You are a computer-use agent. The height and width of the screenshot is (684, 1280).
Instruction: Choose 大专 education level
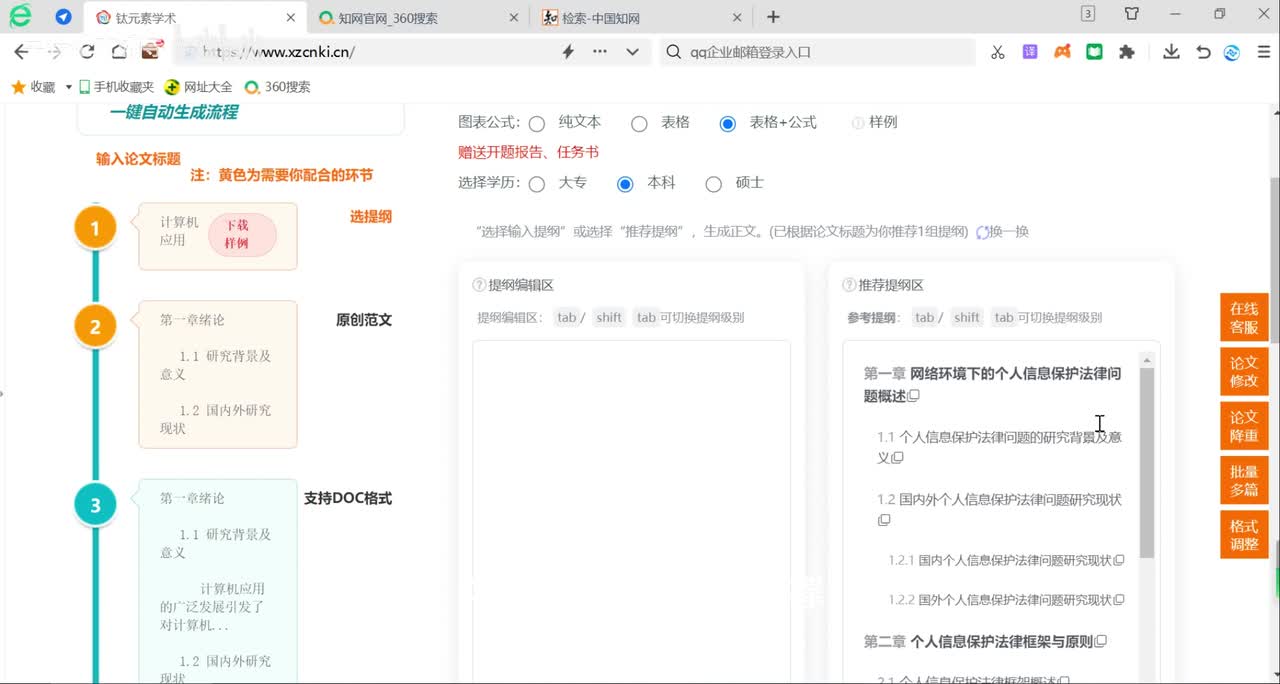pyautogui.click(x=537, y=184)
